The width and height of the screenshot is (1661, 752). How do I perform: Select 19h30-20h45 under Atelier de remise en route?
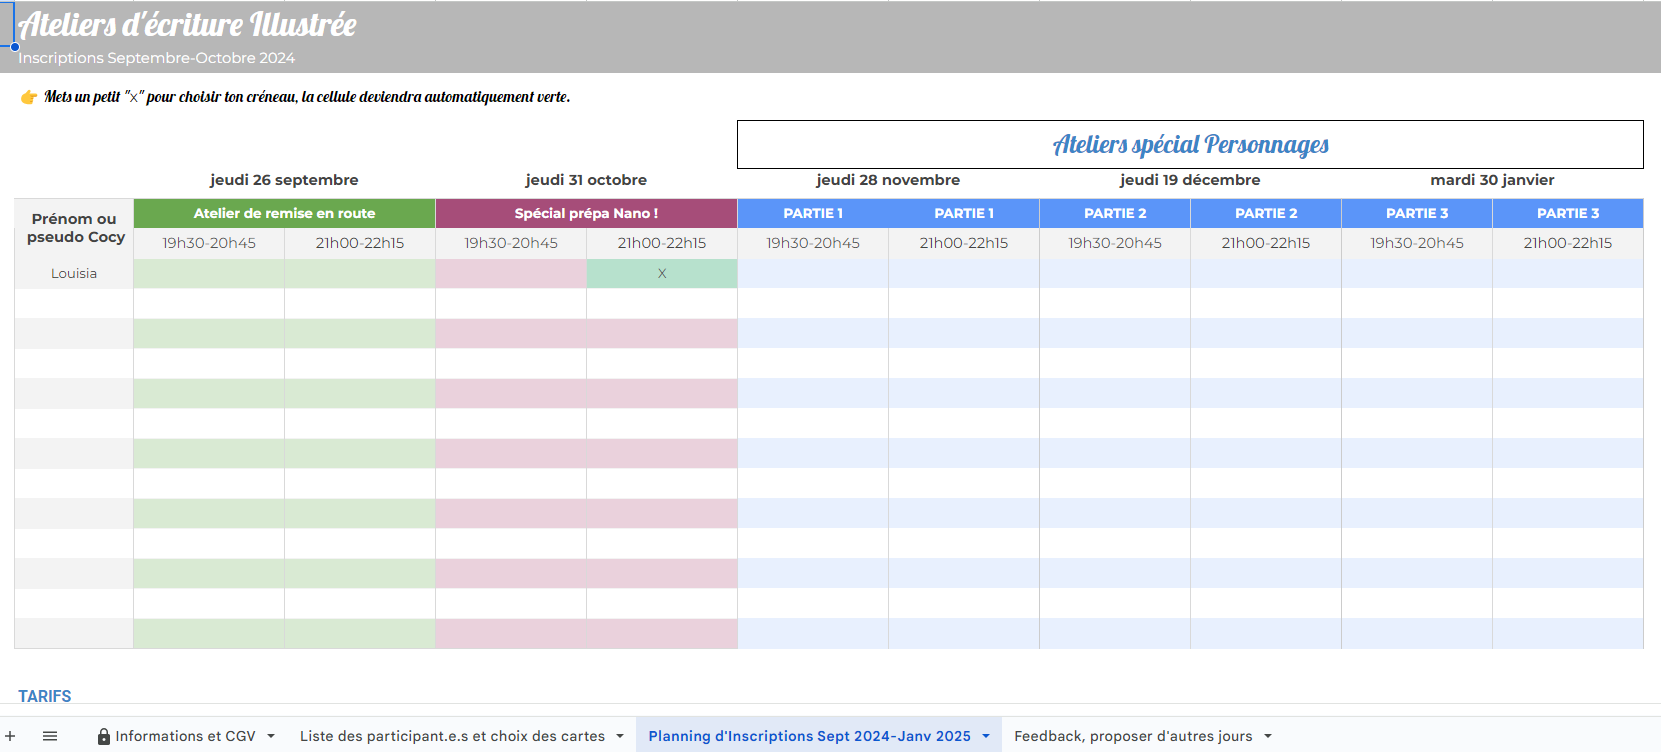click(209, 243)
